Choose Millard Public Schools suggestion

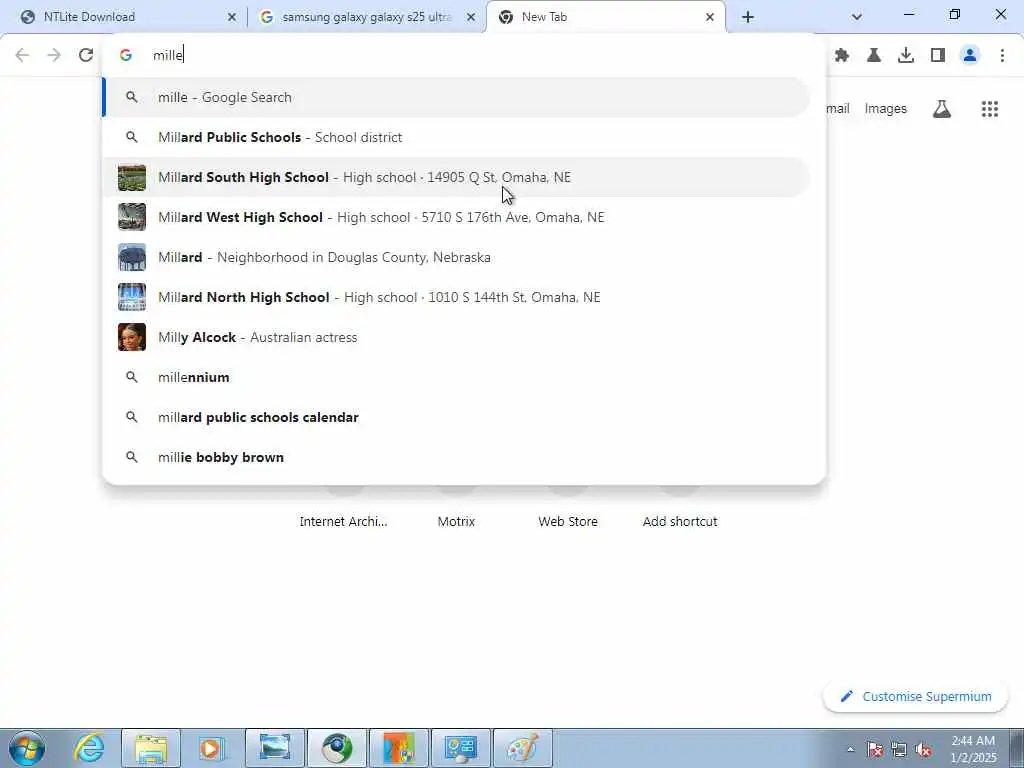pos(456,137)
